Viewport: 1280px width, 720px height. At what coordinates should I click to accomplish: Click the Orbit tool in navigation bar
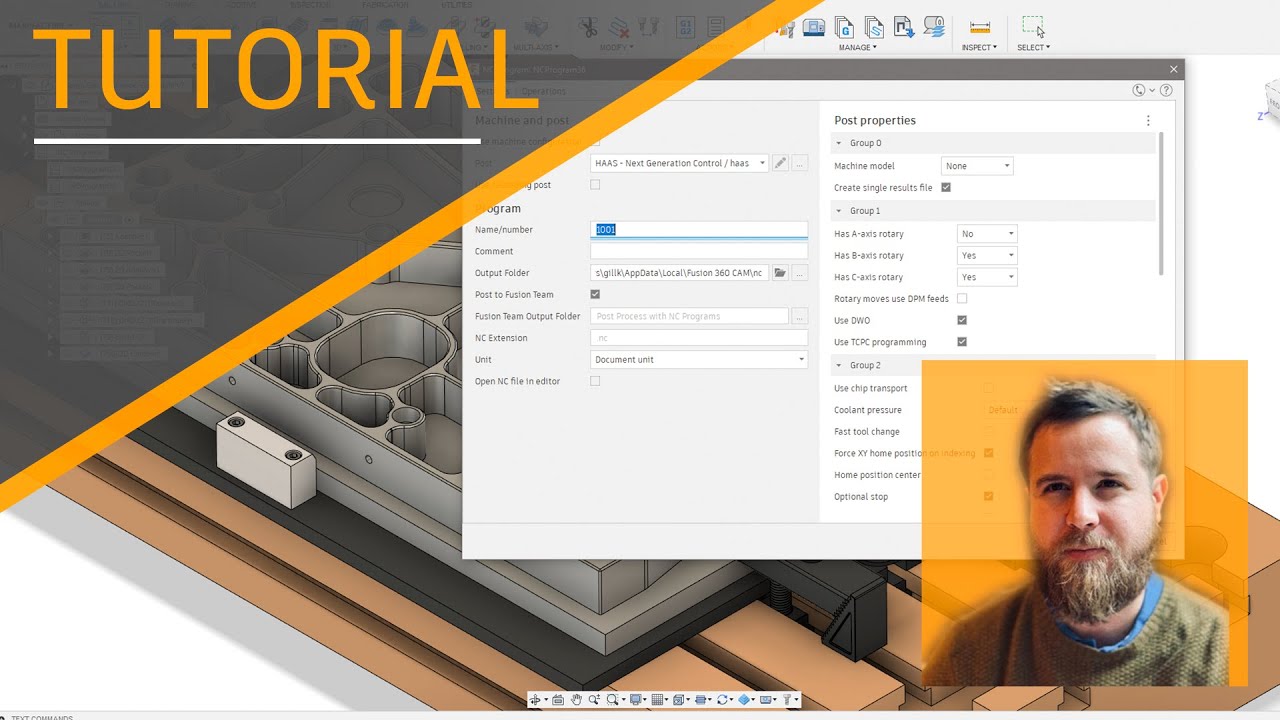click(536, 700)
